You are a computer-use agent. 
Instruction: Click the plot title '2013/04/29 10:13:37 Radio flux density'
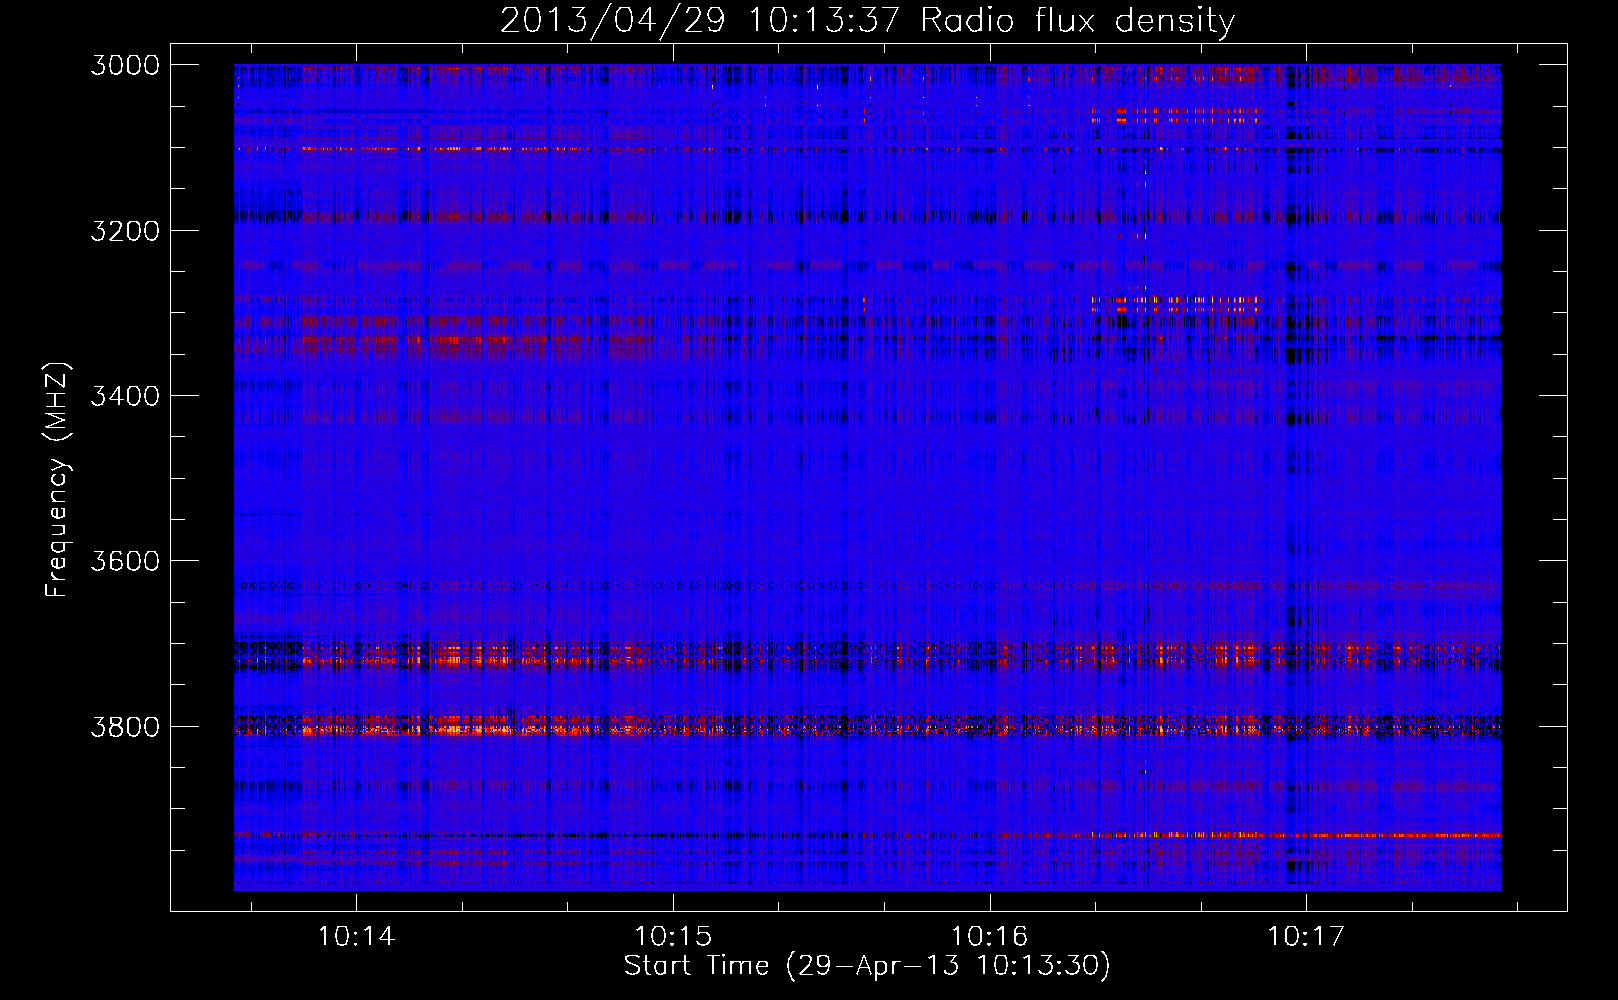tap(867, 20)
